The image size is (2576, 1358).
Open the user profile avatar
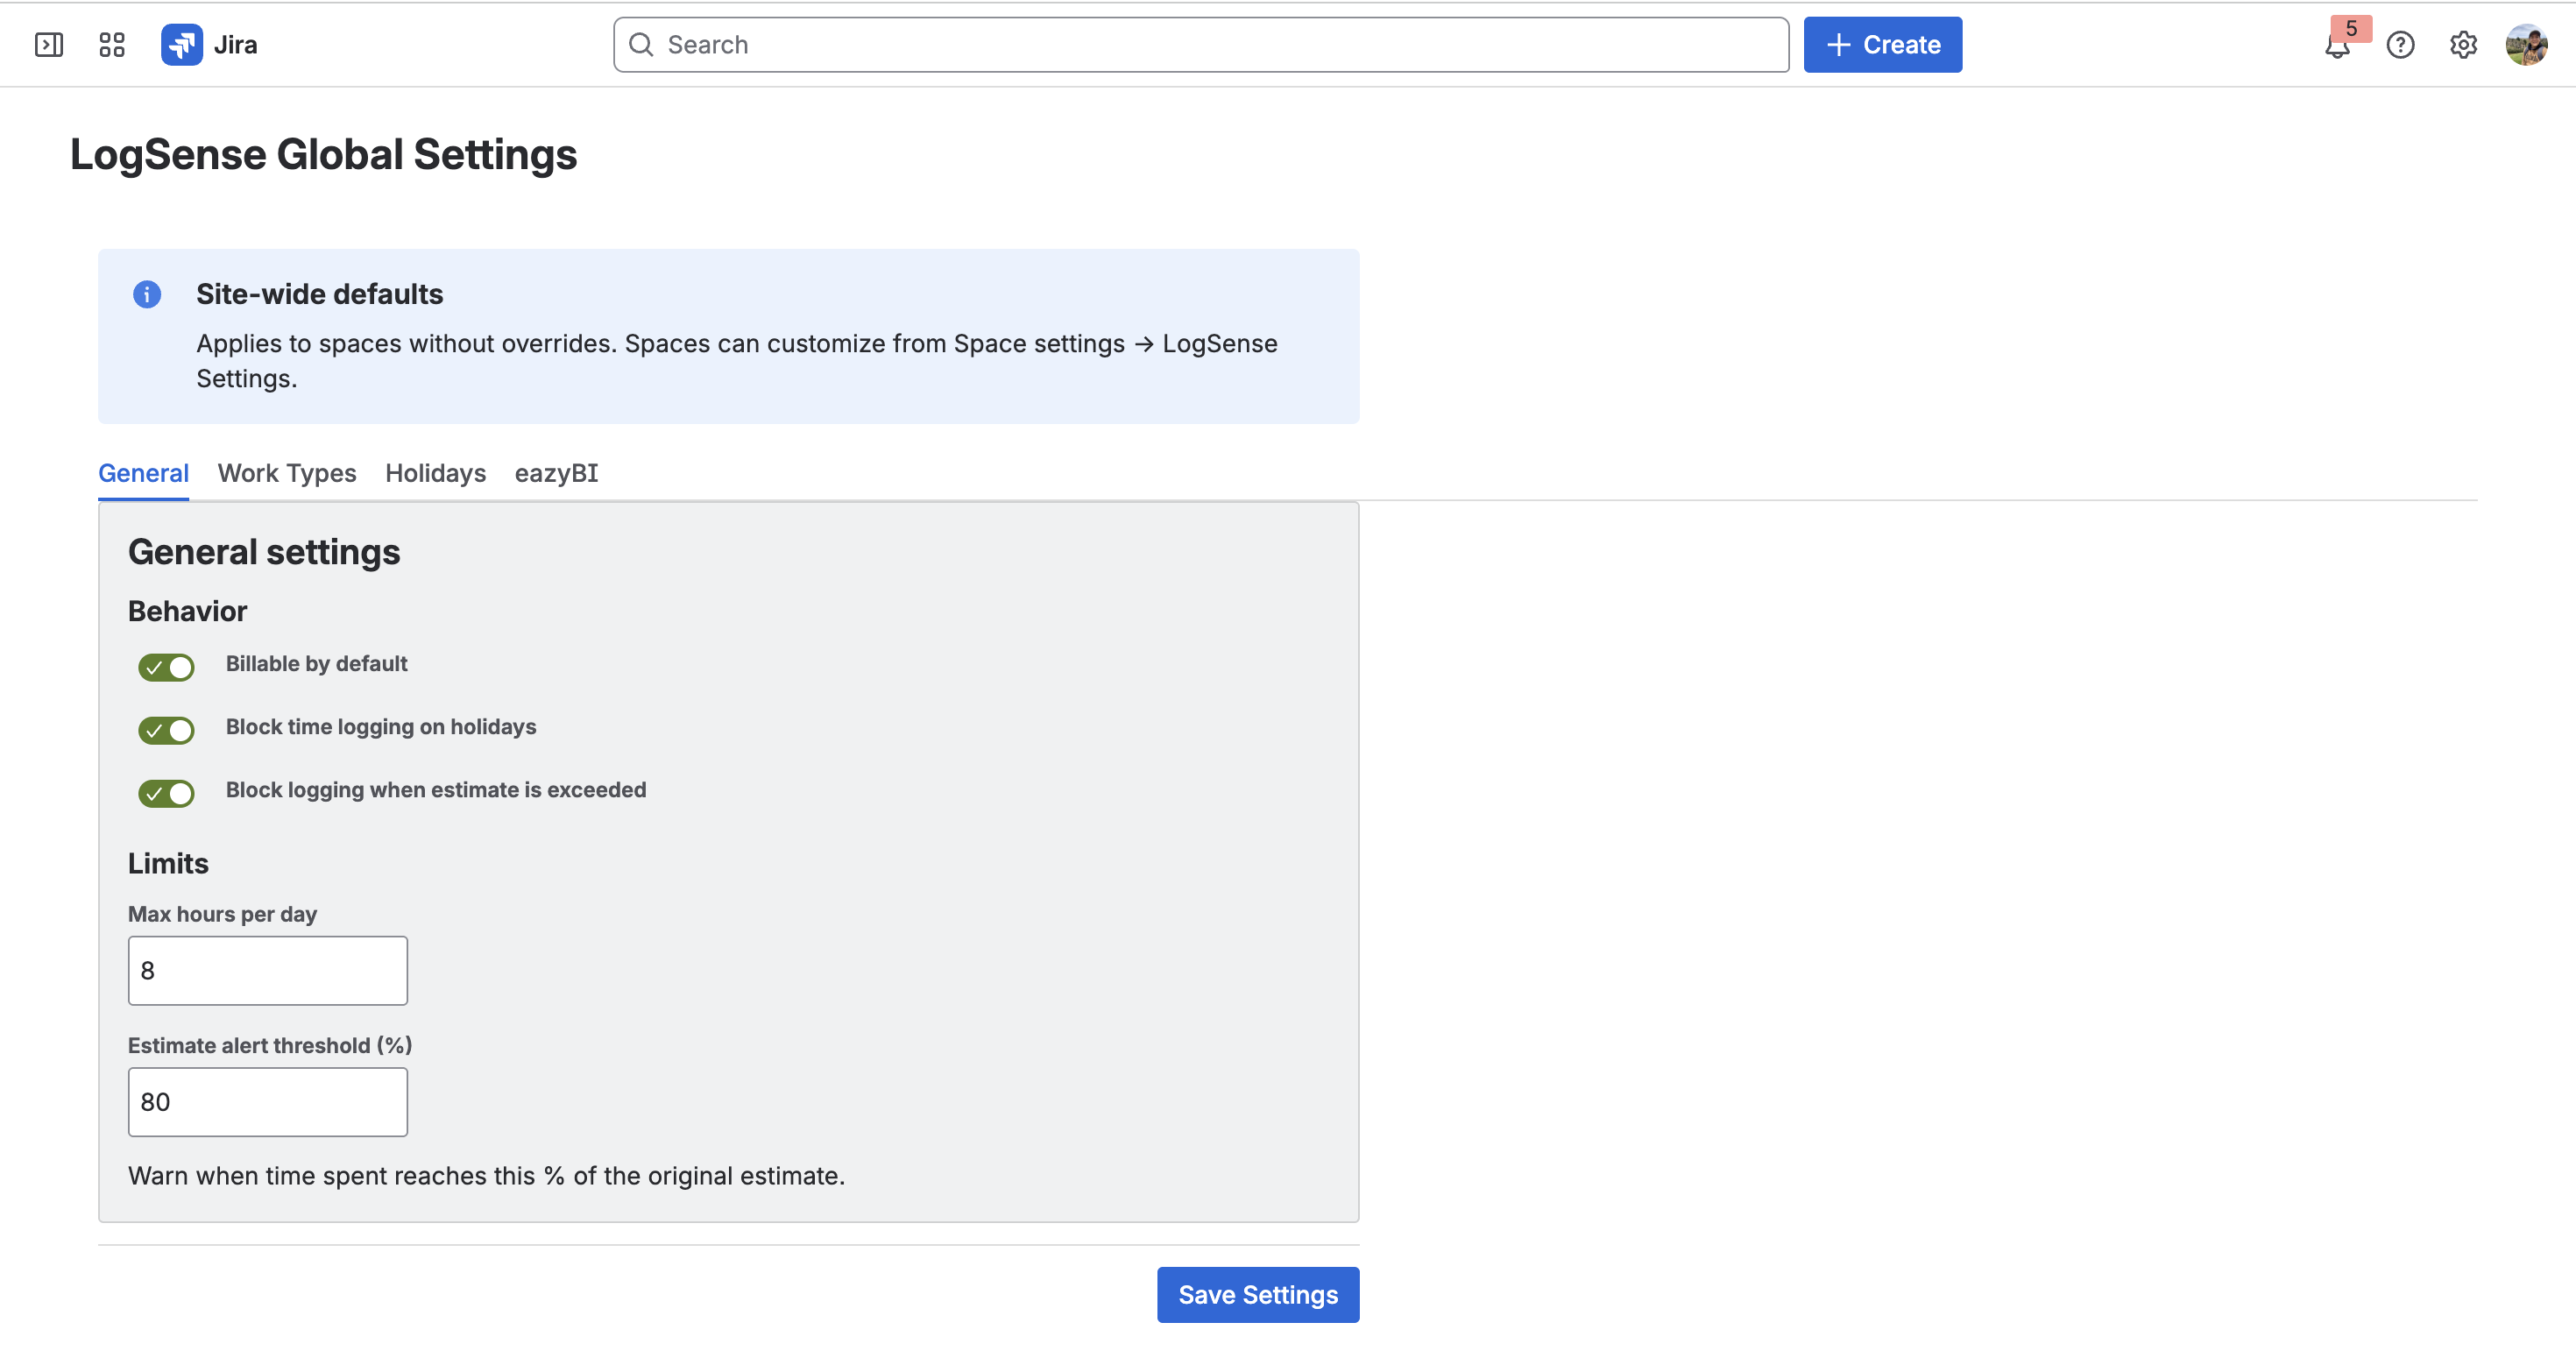(x=2526, y=45)
